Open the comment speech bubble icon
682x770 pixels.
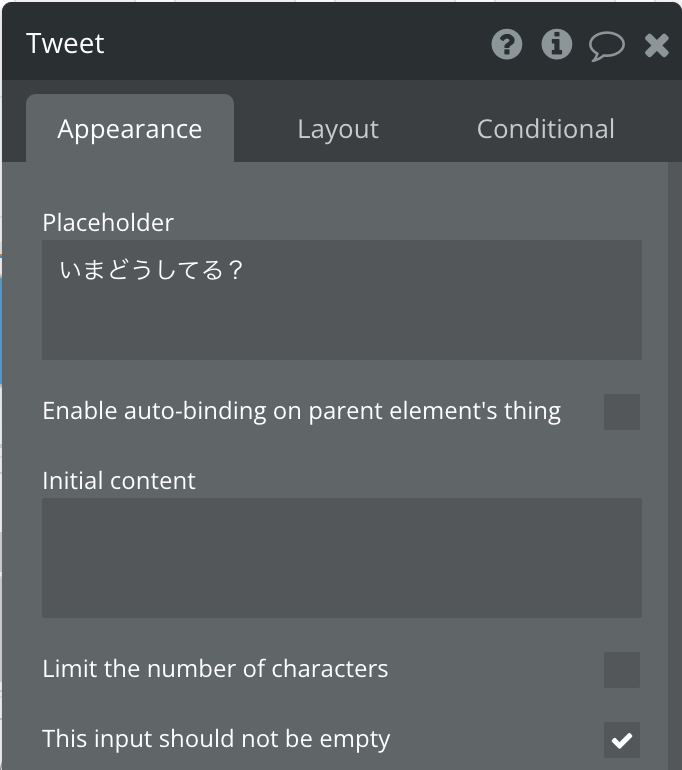pyautogui.click(x=607, y=46)
